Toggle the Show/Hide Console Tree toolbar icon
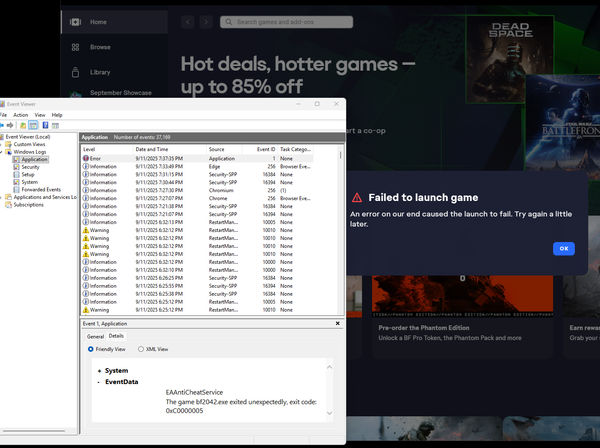 pos(33,125)
